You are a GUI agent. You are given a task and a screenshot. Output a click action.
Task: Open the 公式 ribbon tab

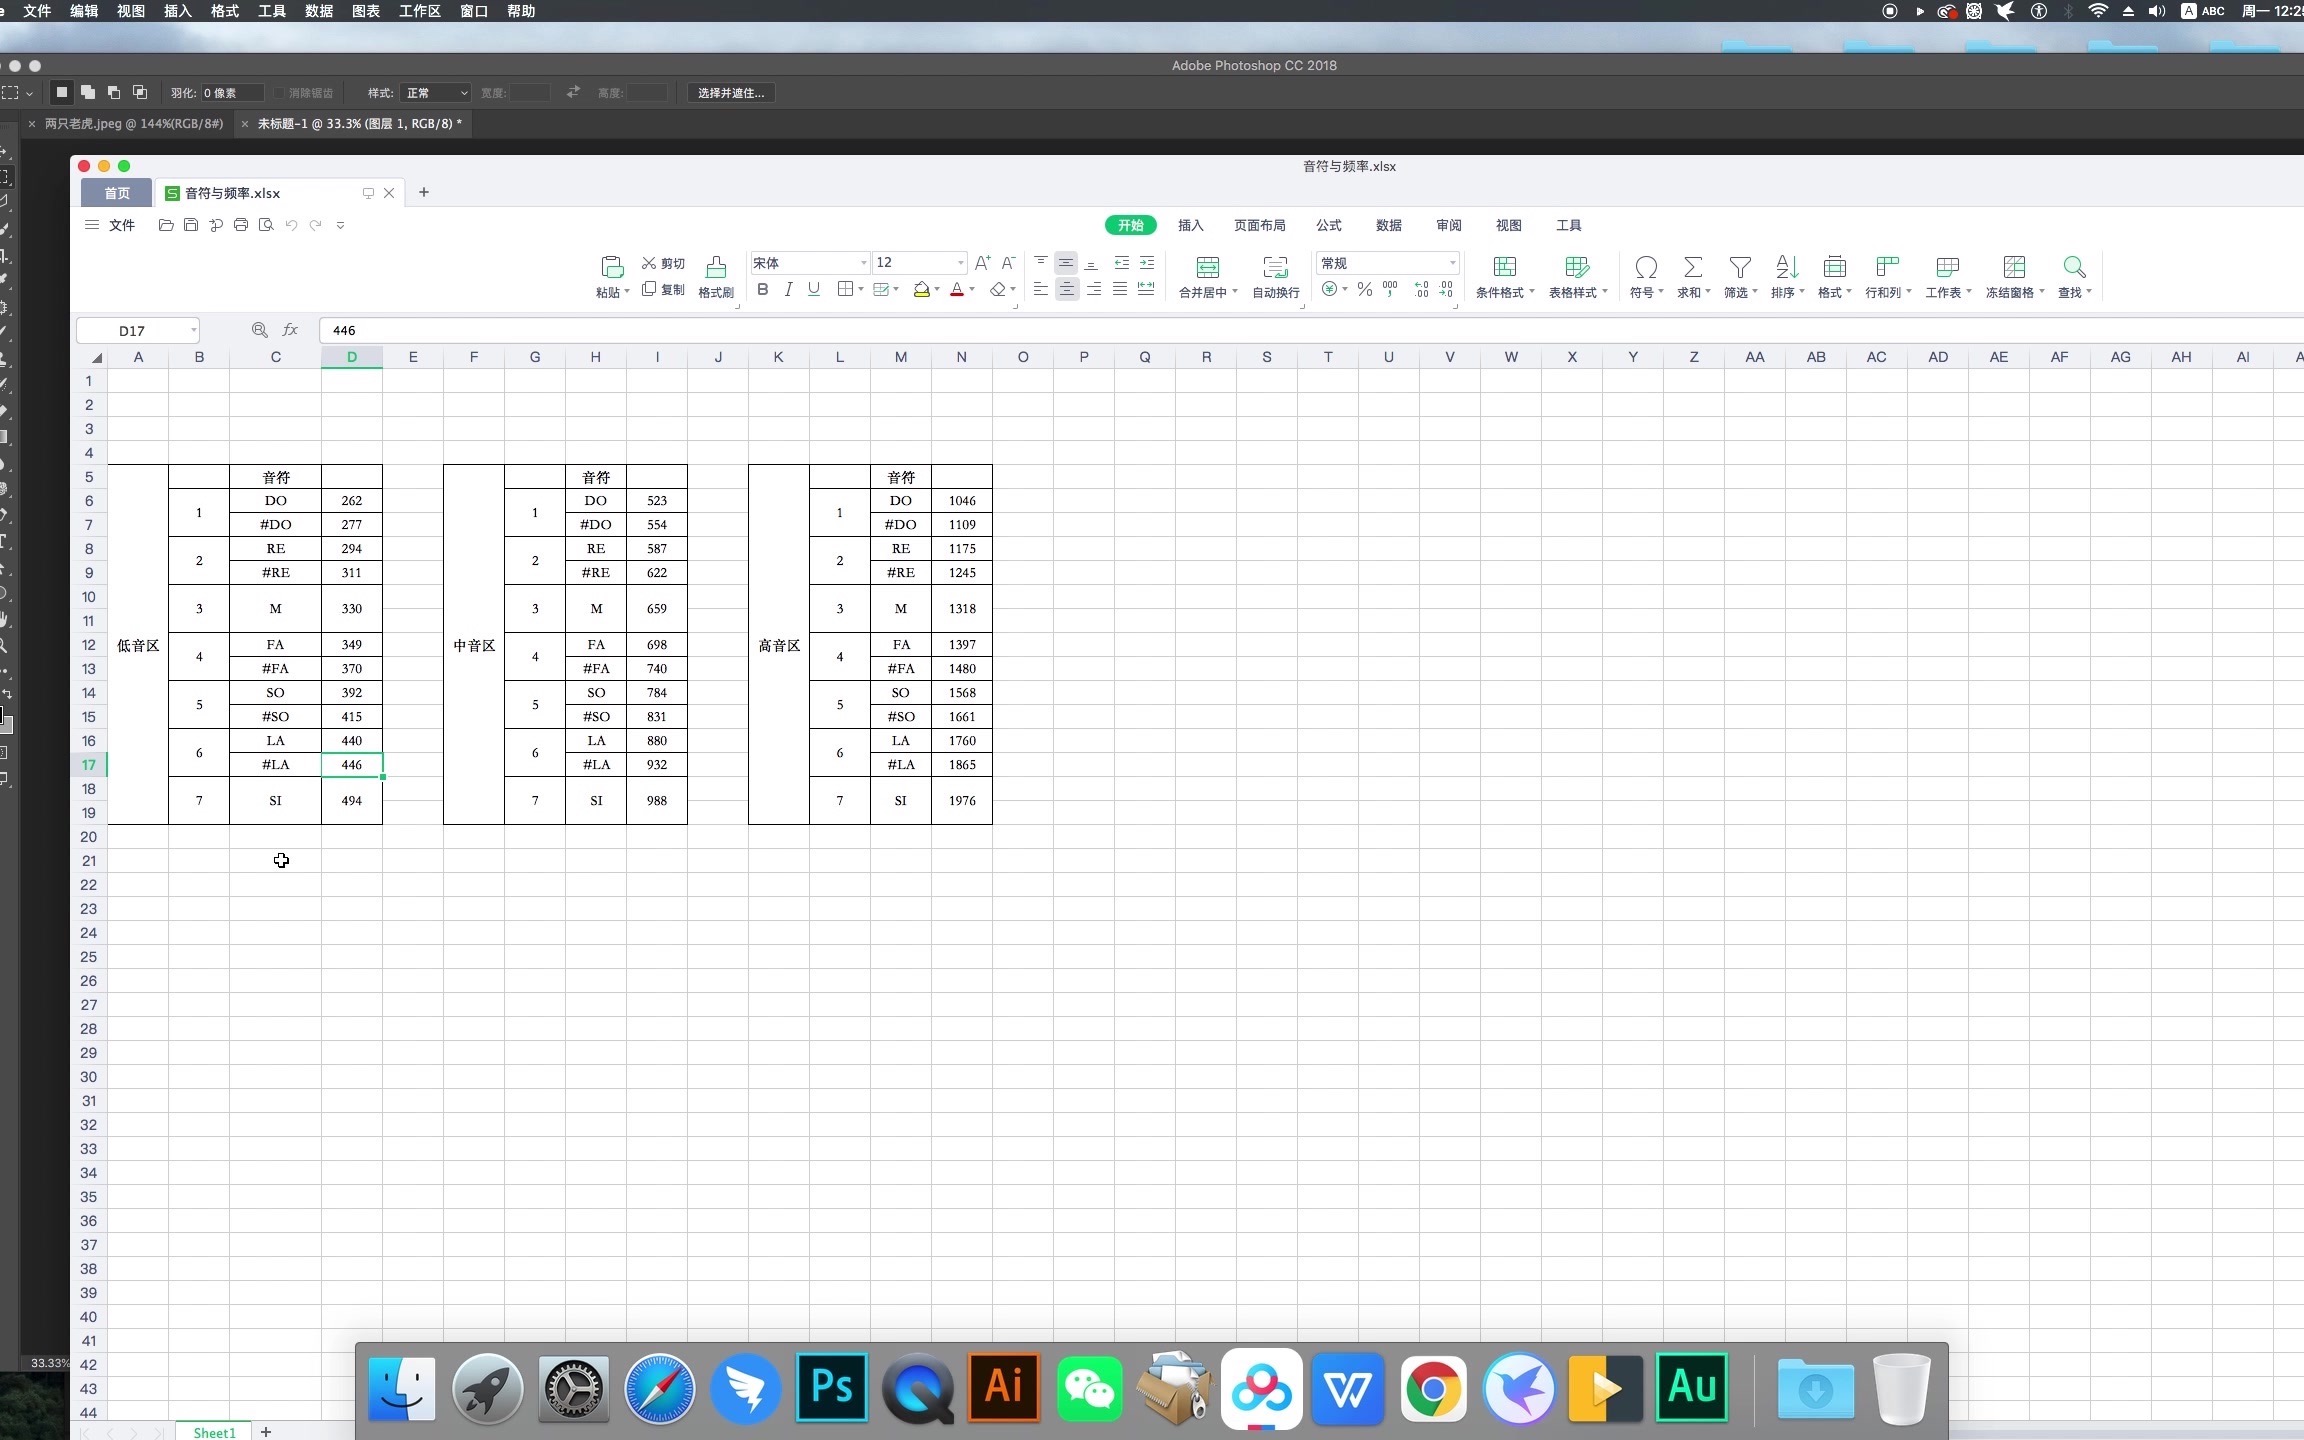pyautogui.click(x=1329, y=225)
